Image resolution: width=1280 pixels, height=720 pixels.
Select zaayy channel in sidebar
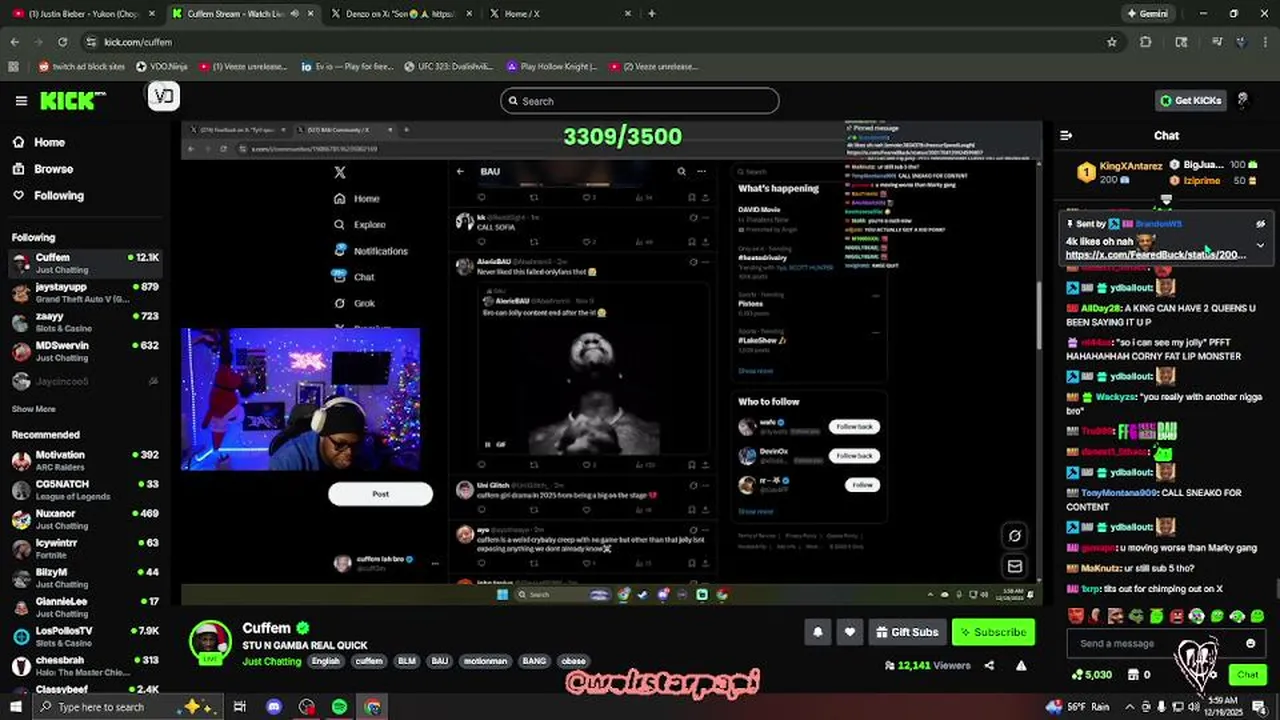click(x=85, y=322)
